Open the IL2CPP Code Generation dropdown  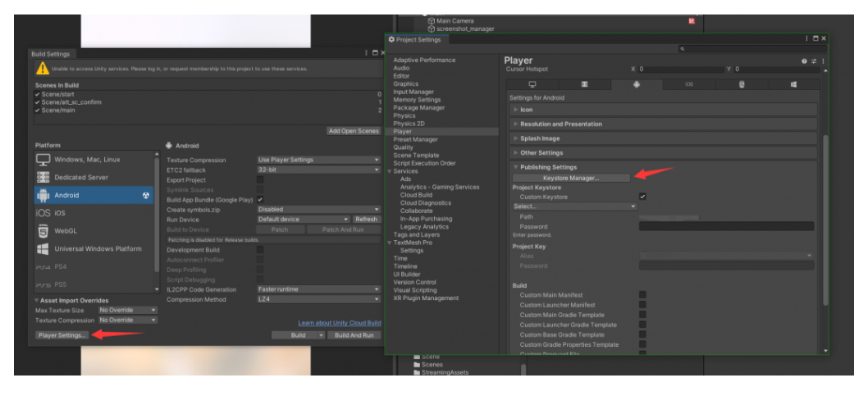coord(319,289)
